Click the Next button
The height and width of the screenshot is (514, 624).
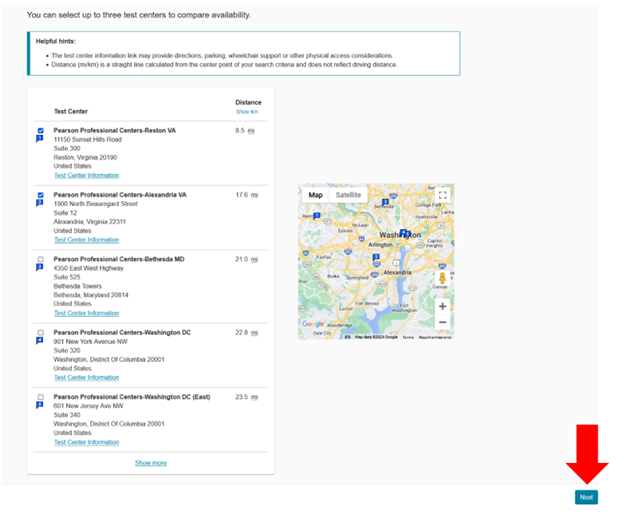[586, 497]
